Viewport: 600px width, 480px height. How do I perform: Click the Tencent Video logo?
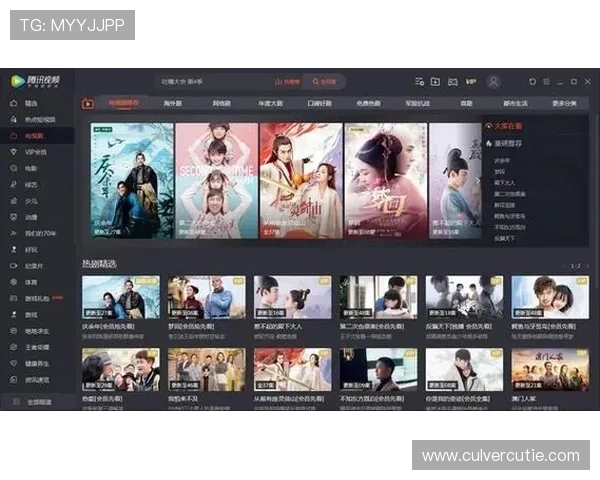coord(35,81)
